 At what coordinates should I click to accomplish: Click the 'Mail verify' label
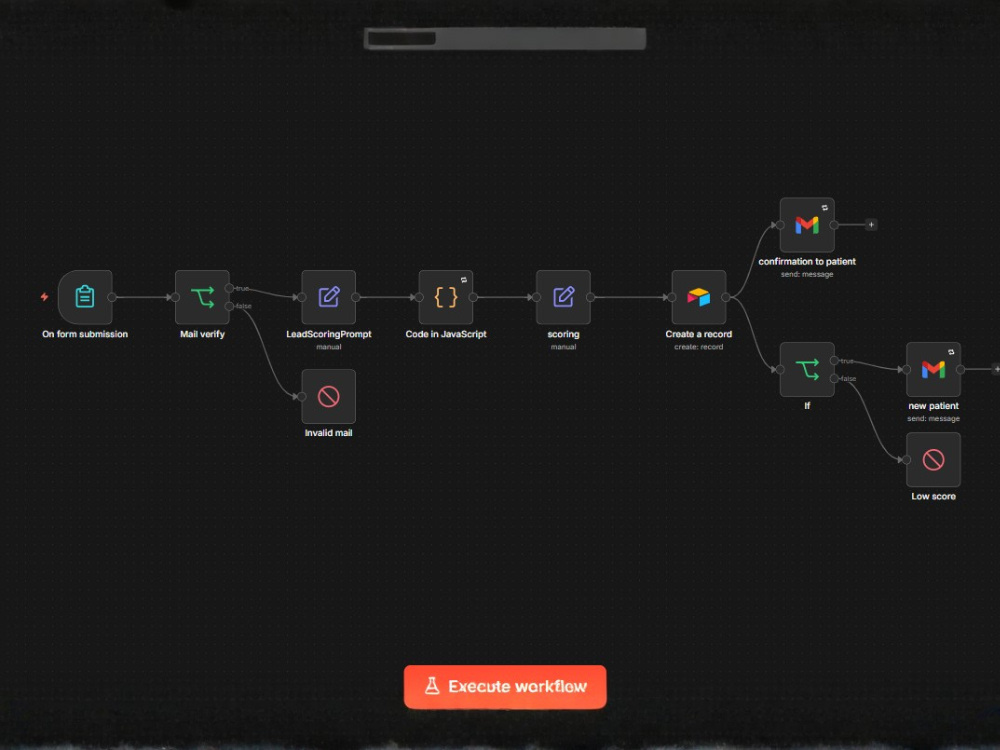202,334
